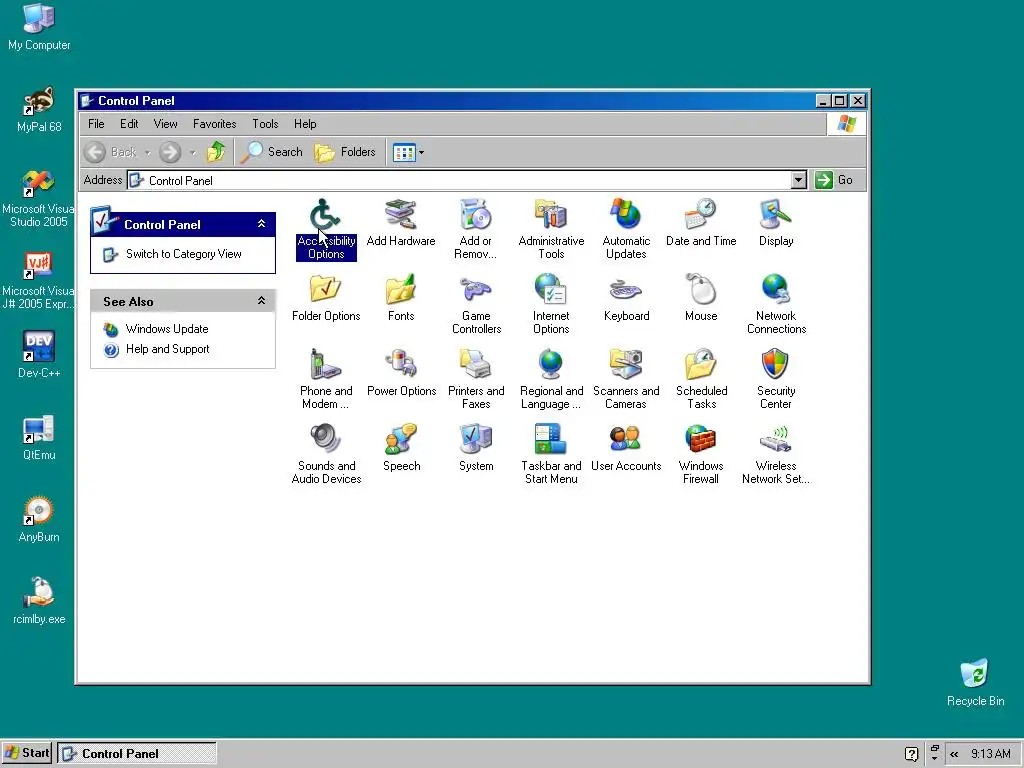1024x768 pixels.
Task: Click the Up folder toolbar icon
Action: coord(216,152)
